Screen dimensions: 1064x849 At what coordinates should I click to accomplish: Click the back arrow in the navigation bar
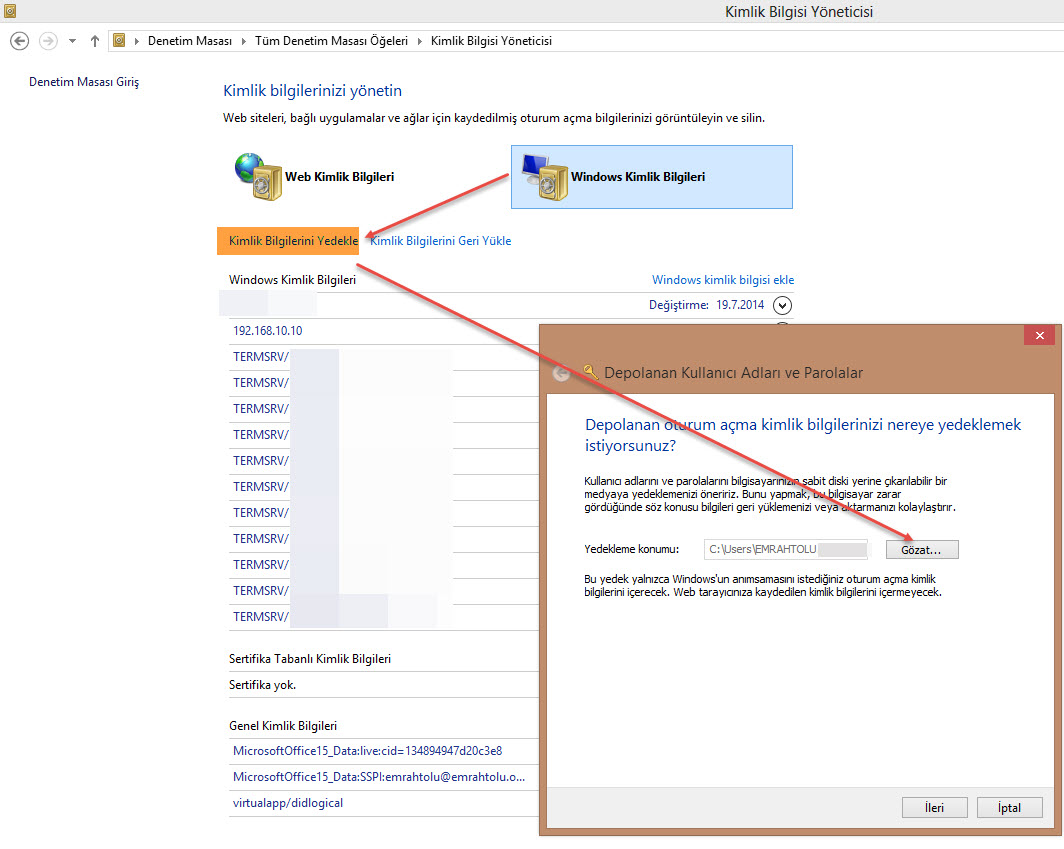[19, 41]
